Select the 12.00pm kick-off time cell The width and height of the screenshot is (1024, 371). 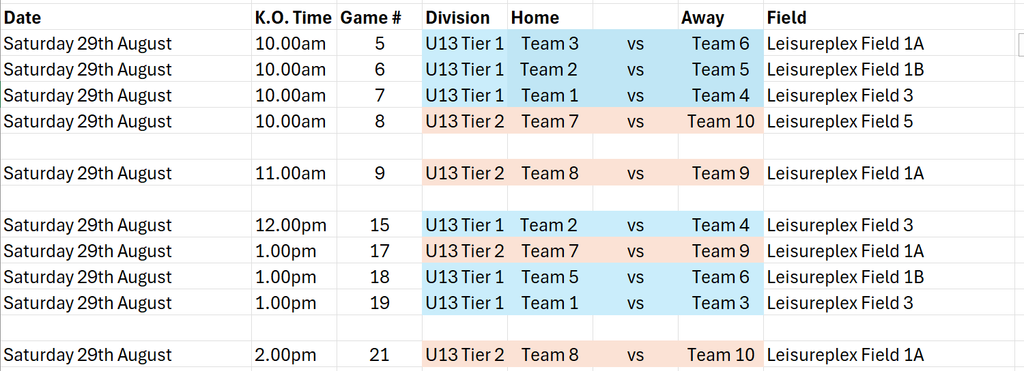point(294,225)
